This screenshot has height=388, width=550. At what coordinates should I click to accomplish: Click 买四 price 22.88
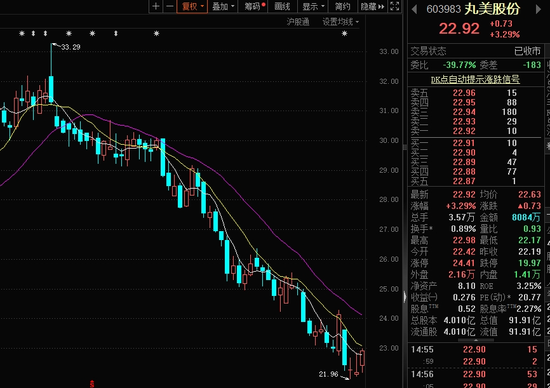464,172
